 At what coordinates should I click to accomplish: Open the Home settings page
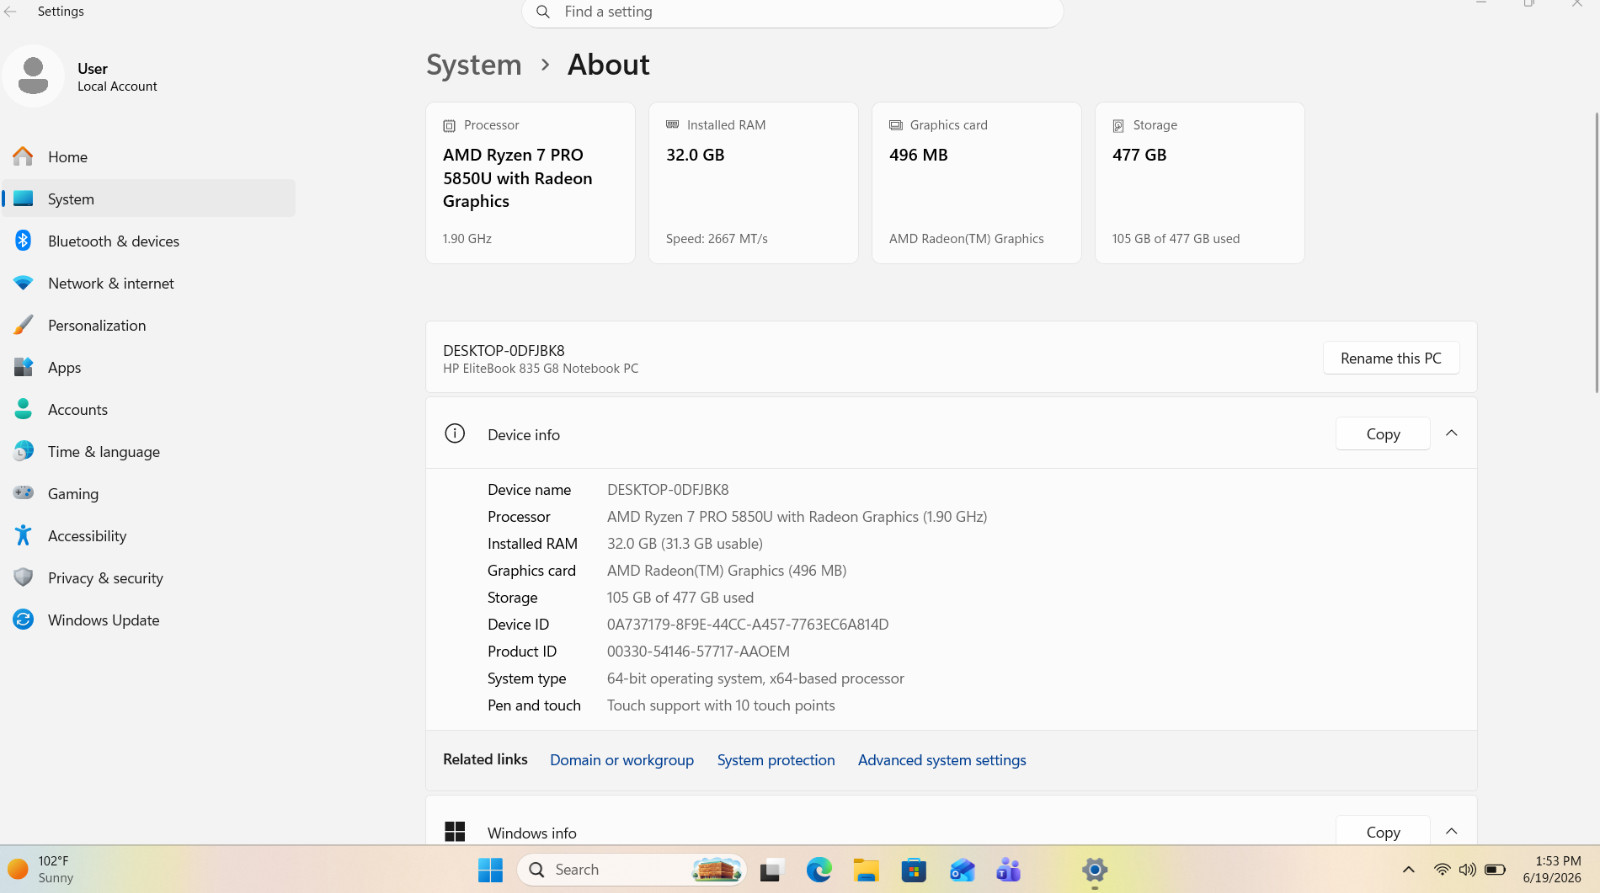[x=150, y=157]
